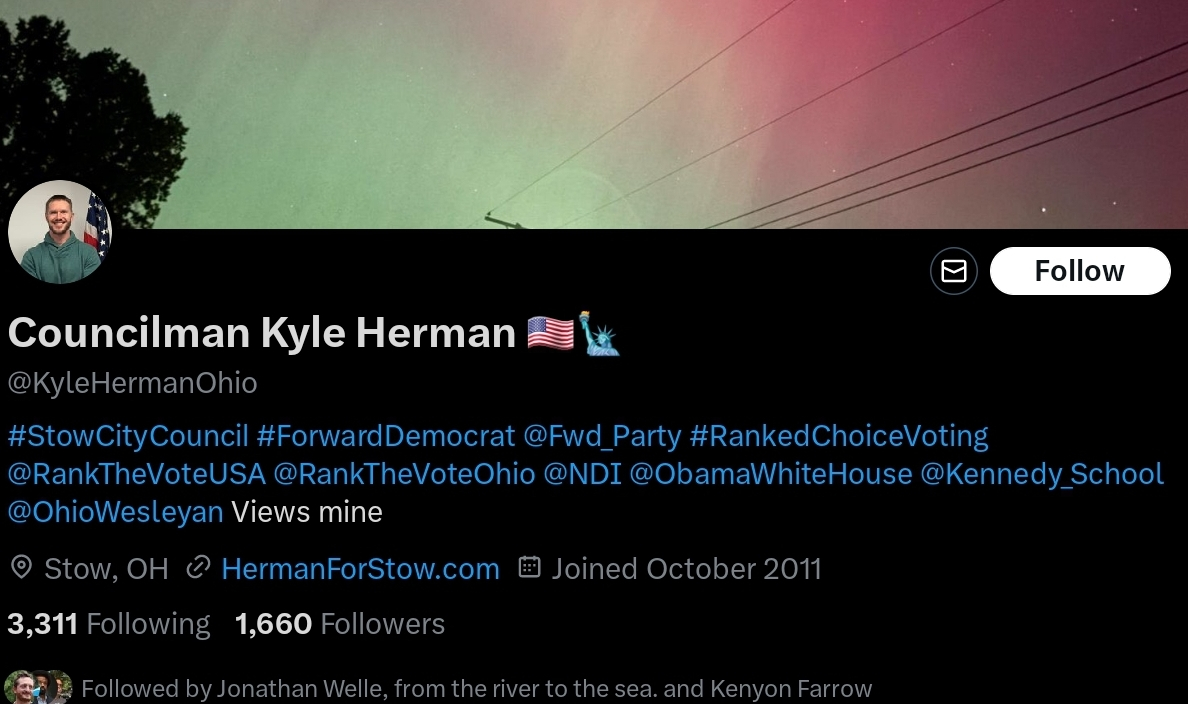Go to @RankTheVoteUSA profile
This screenshot has width=1188, height=704.
tap(136, 474)
